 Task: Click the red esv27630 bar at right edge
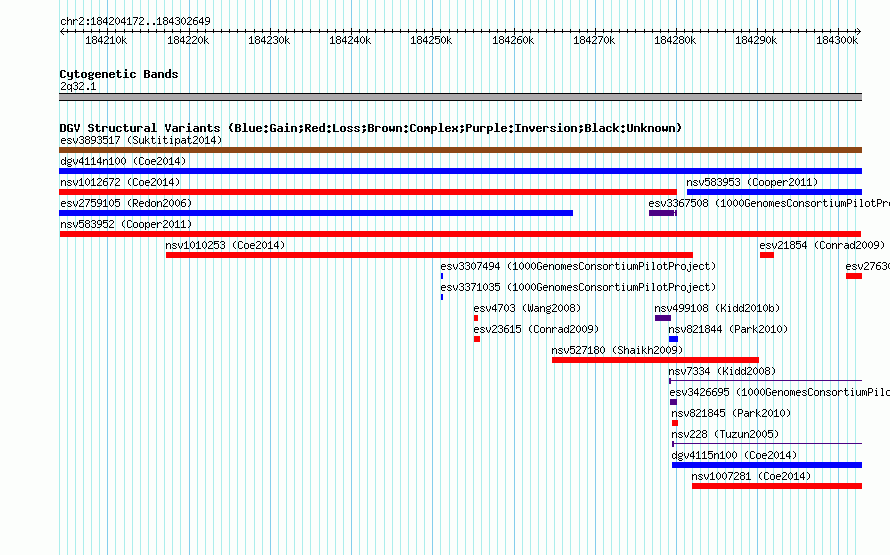click(854, 276)
